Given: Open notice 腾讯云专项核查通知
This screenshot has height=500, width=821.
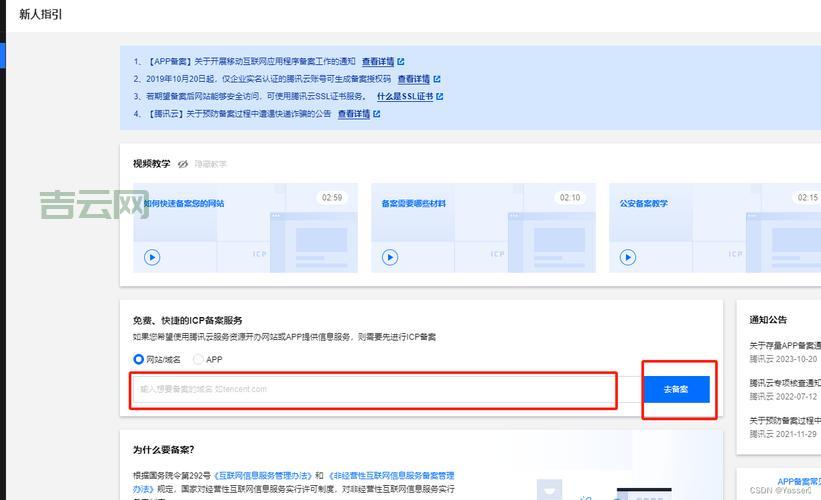Looking at the screenshot, I should [x=785, y=383].
